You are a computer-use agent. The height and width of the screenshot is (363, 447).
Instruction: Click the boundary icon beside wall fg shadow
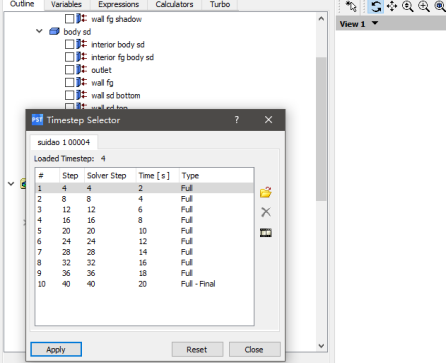[x=81, y=19]
